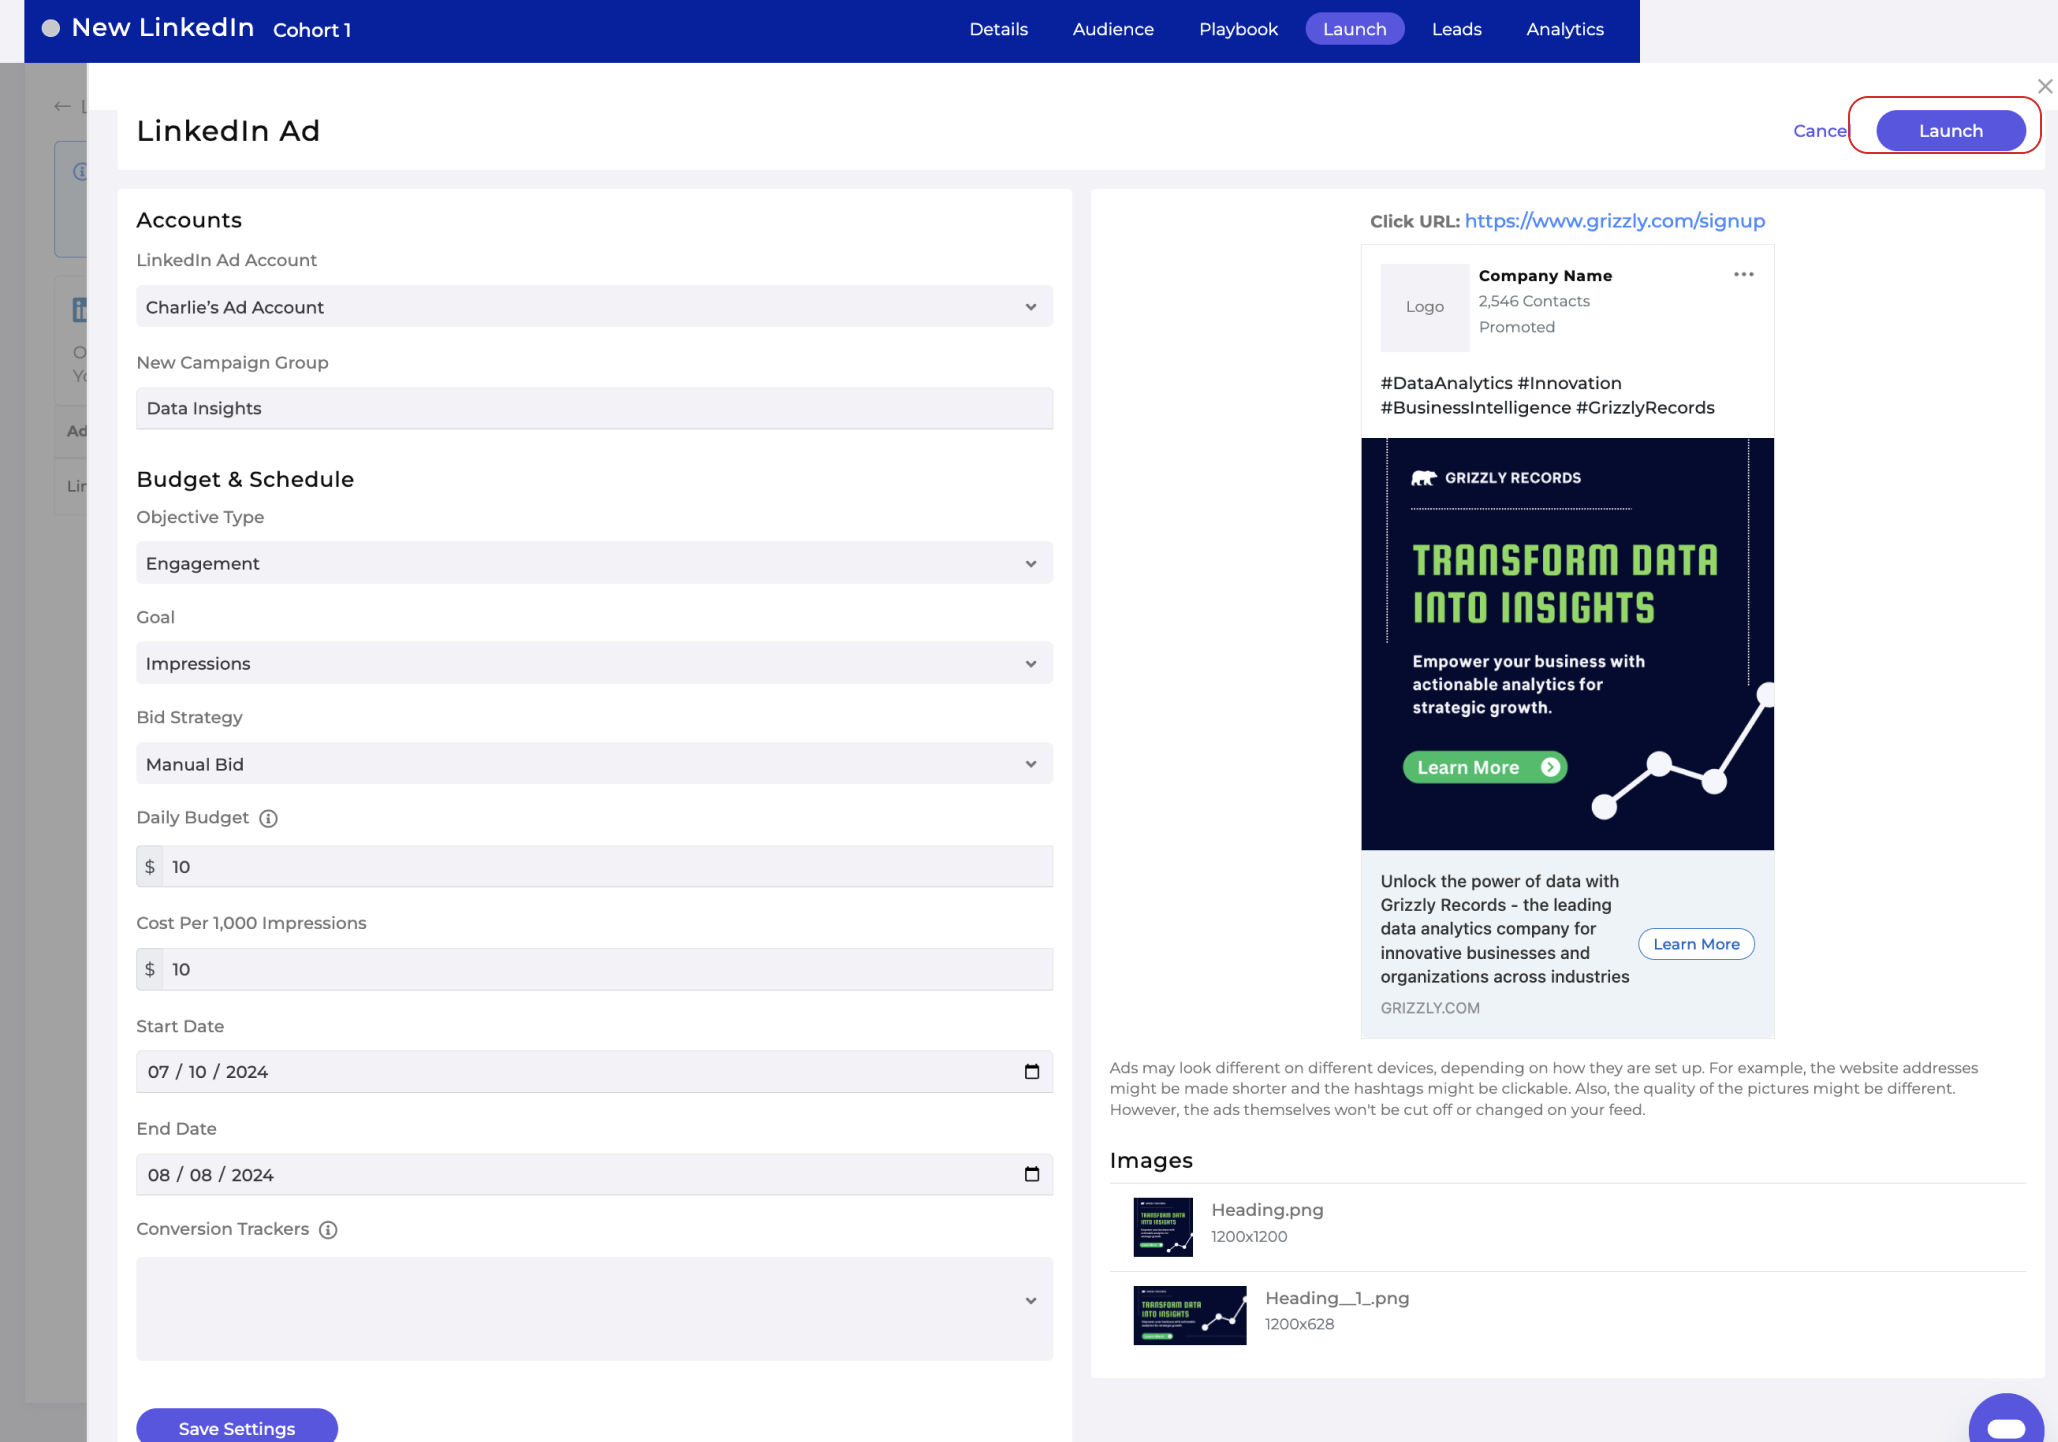Viewport: 2058px width, 1442px height.
Task: Click the Conversion Trackers info icon
Action: click(x=328, y=1230)
